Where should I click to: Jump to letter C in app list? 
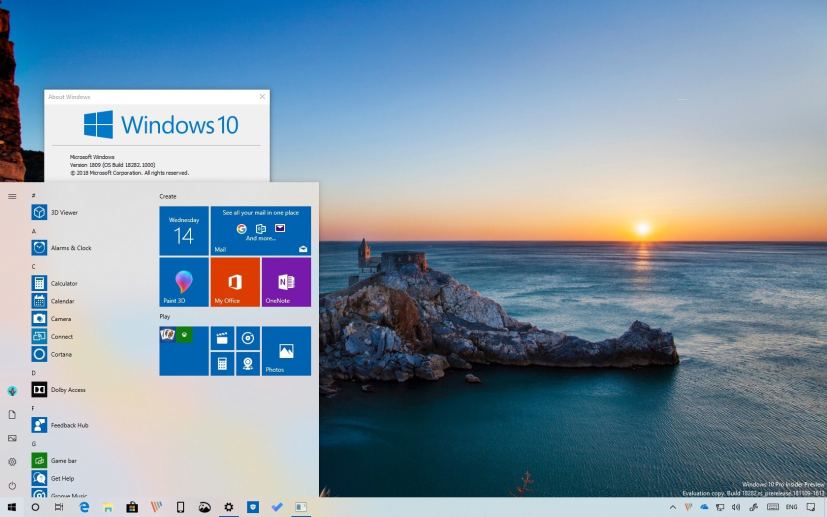click(34, 266)
